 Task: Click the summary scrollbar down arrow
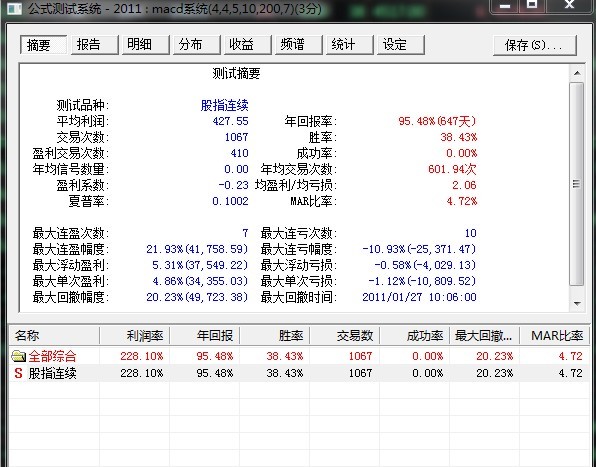coord(577,303)
